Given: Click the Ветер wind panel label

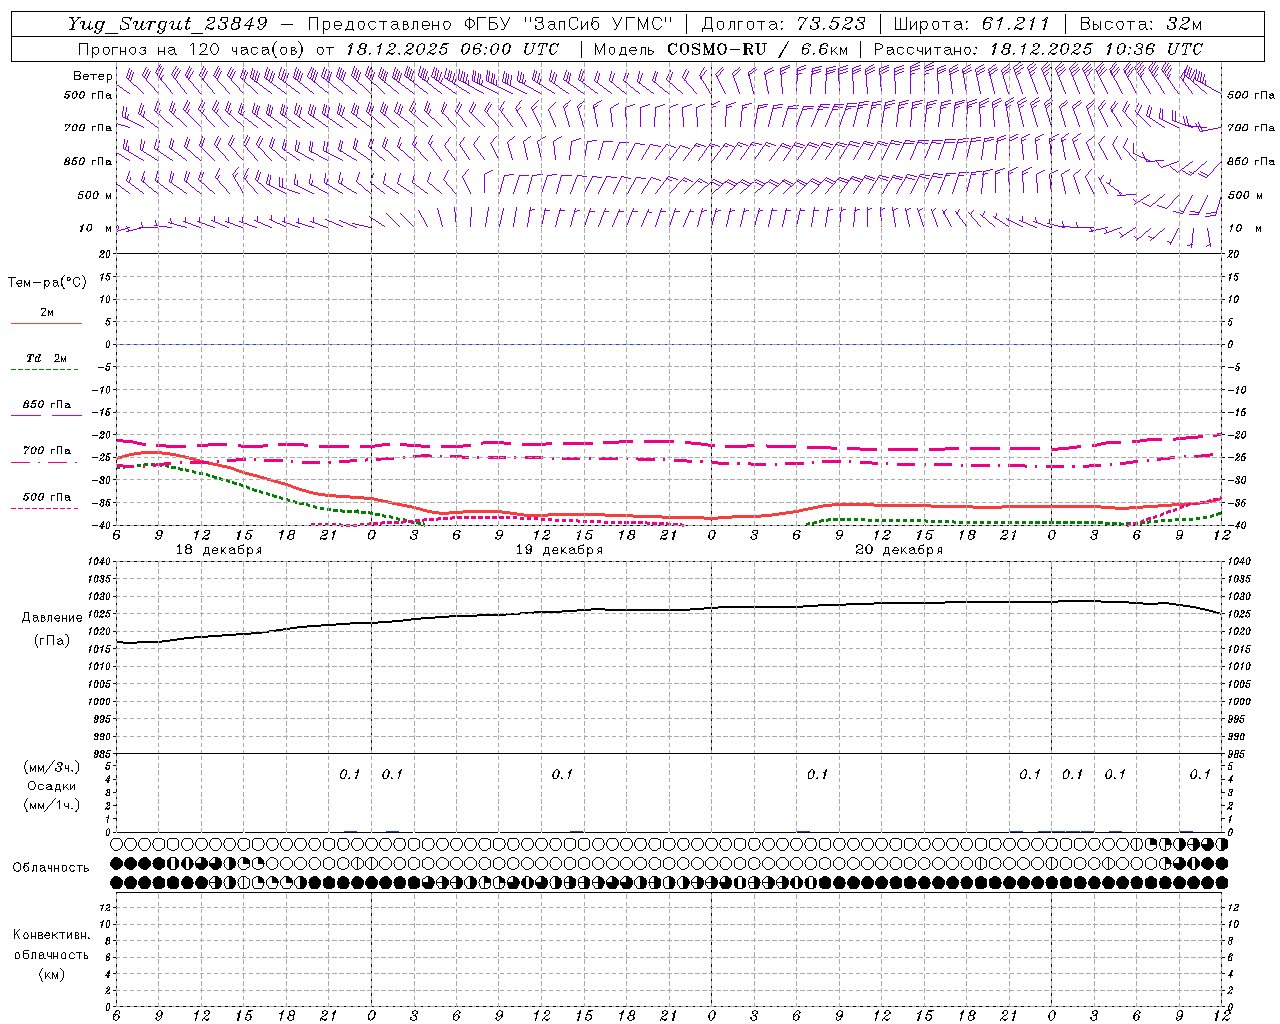Looking at the screenshot, I should pyautogui.click(x=92, y=76).
